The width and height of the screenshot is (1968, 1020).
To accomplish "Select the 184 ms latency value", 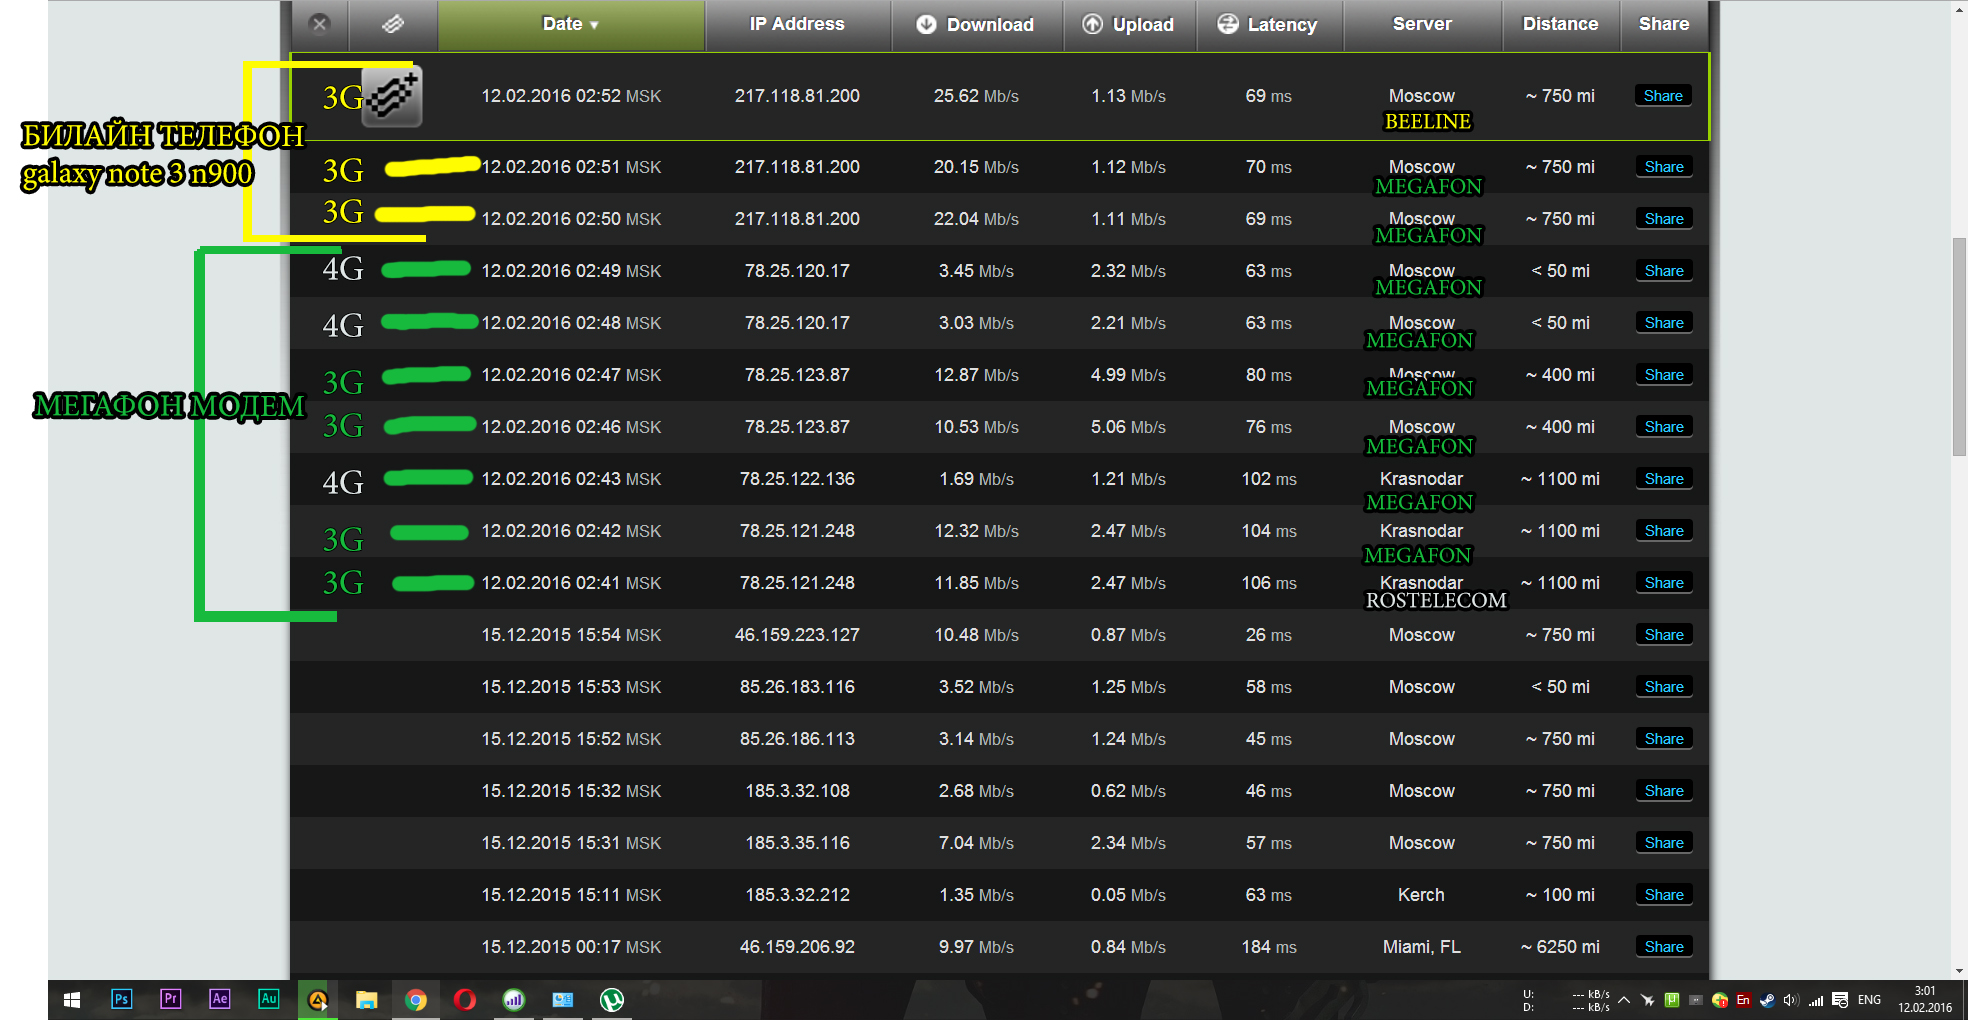I will tap(1269, 947).
